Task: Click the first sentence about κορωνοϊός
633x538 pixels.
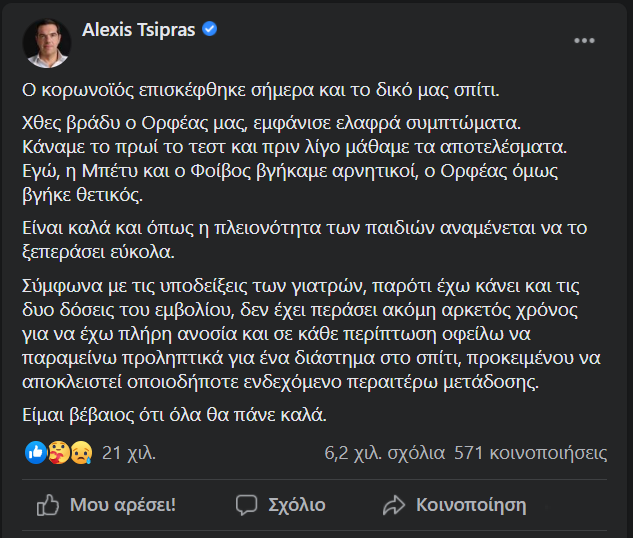Action: 260,90
